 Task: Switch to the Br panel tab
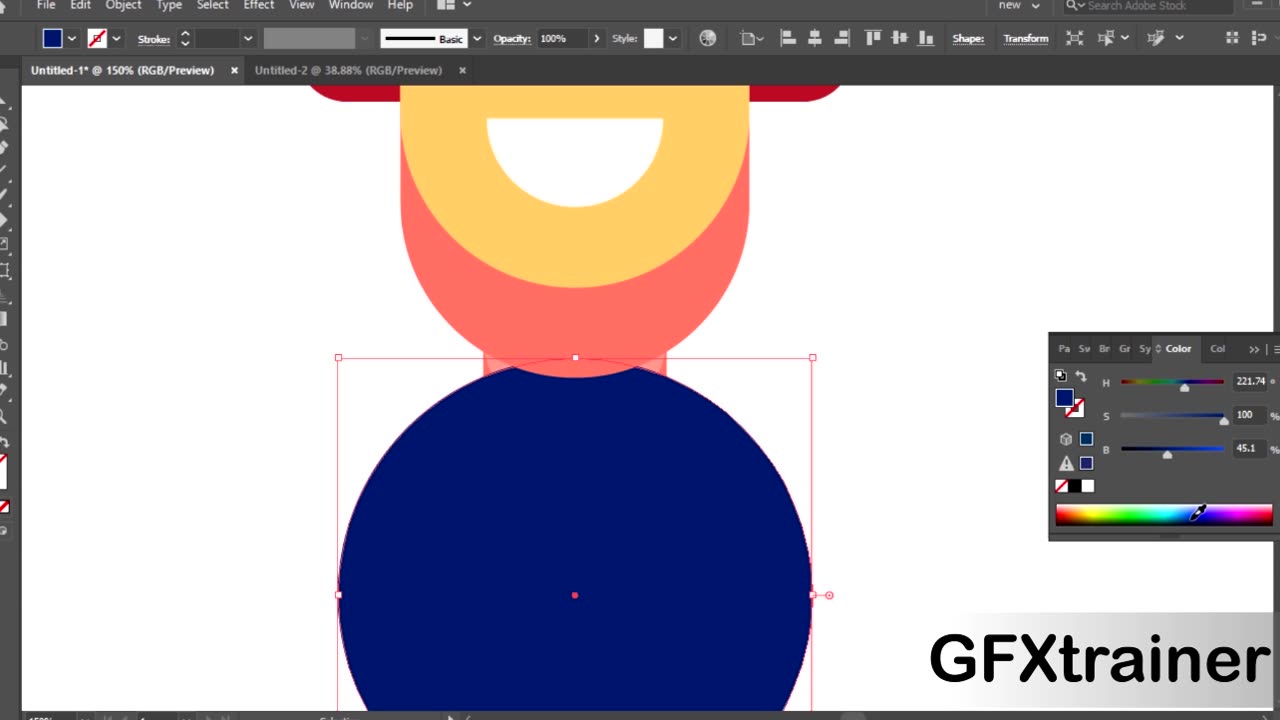tap(1104, 348)
